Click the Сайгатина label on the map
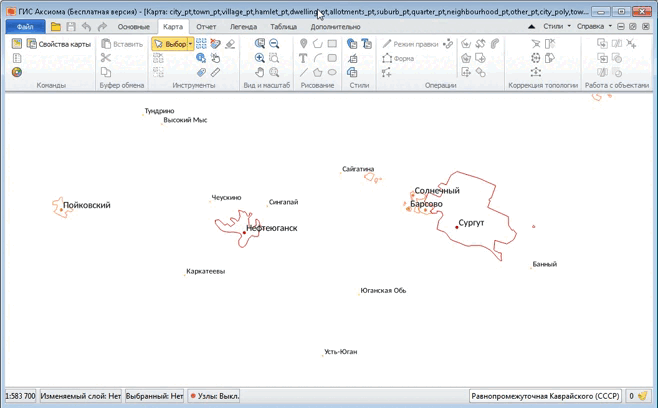This screenshot has width=658, height=408. (358, 169)
